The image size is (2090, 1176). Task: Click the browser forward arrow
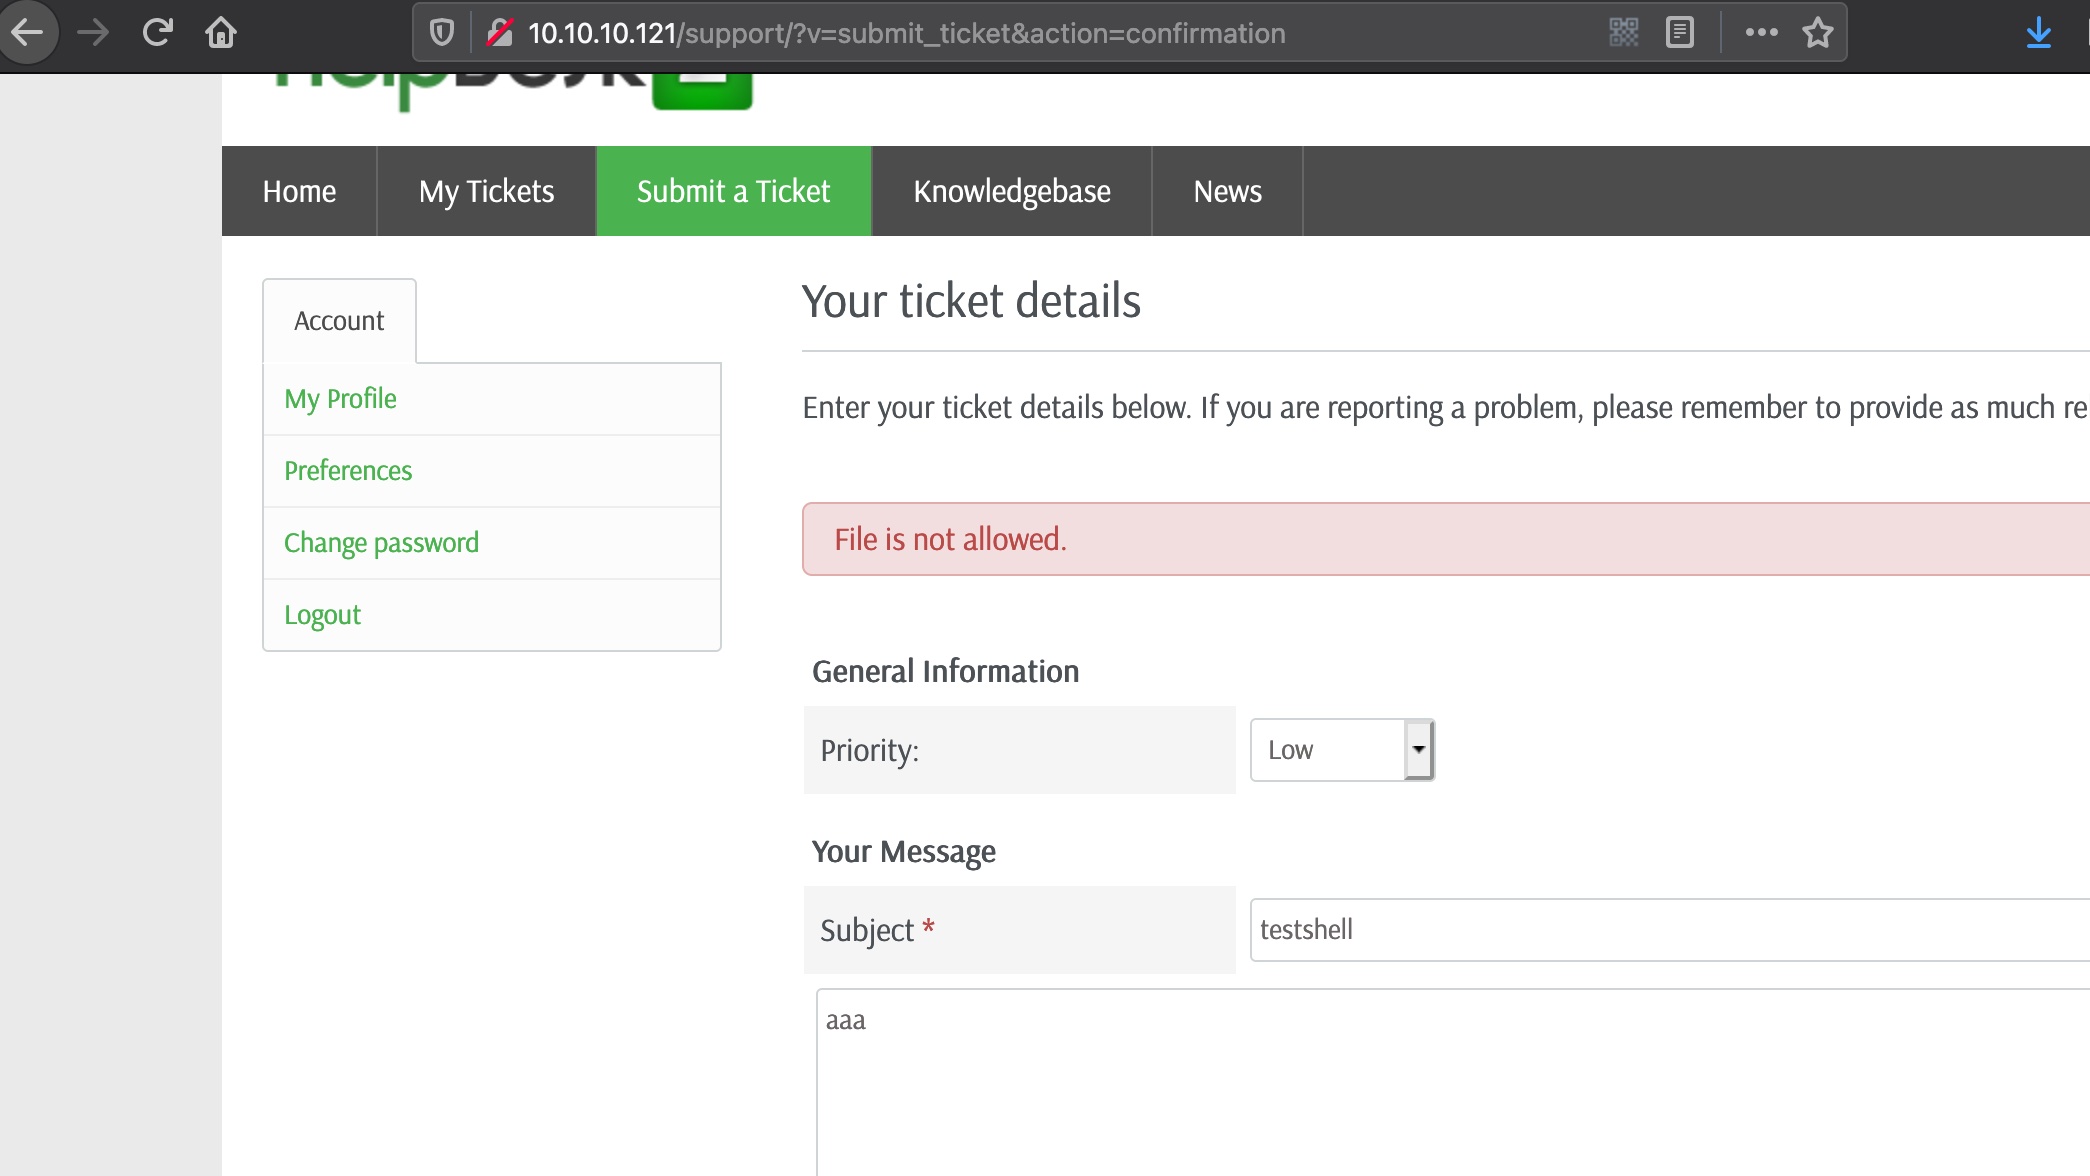tap(93, 33)
